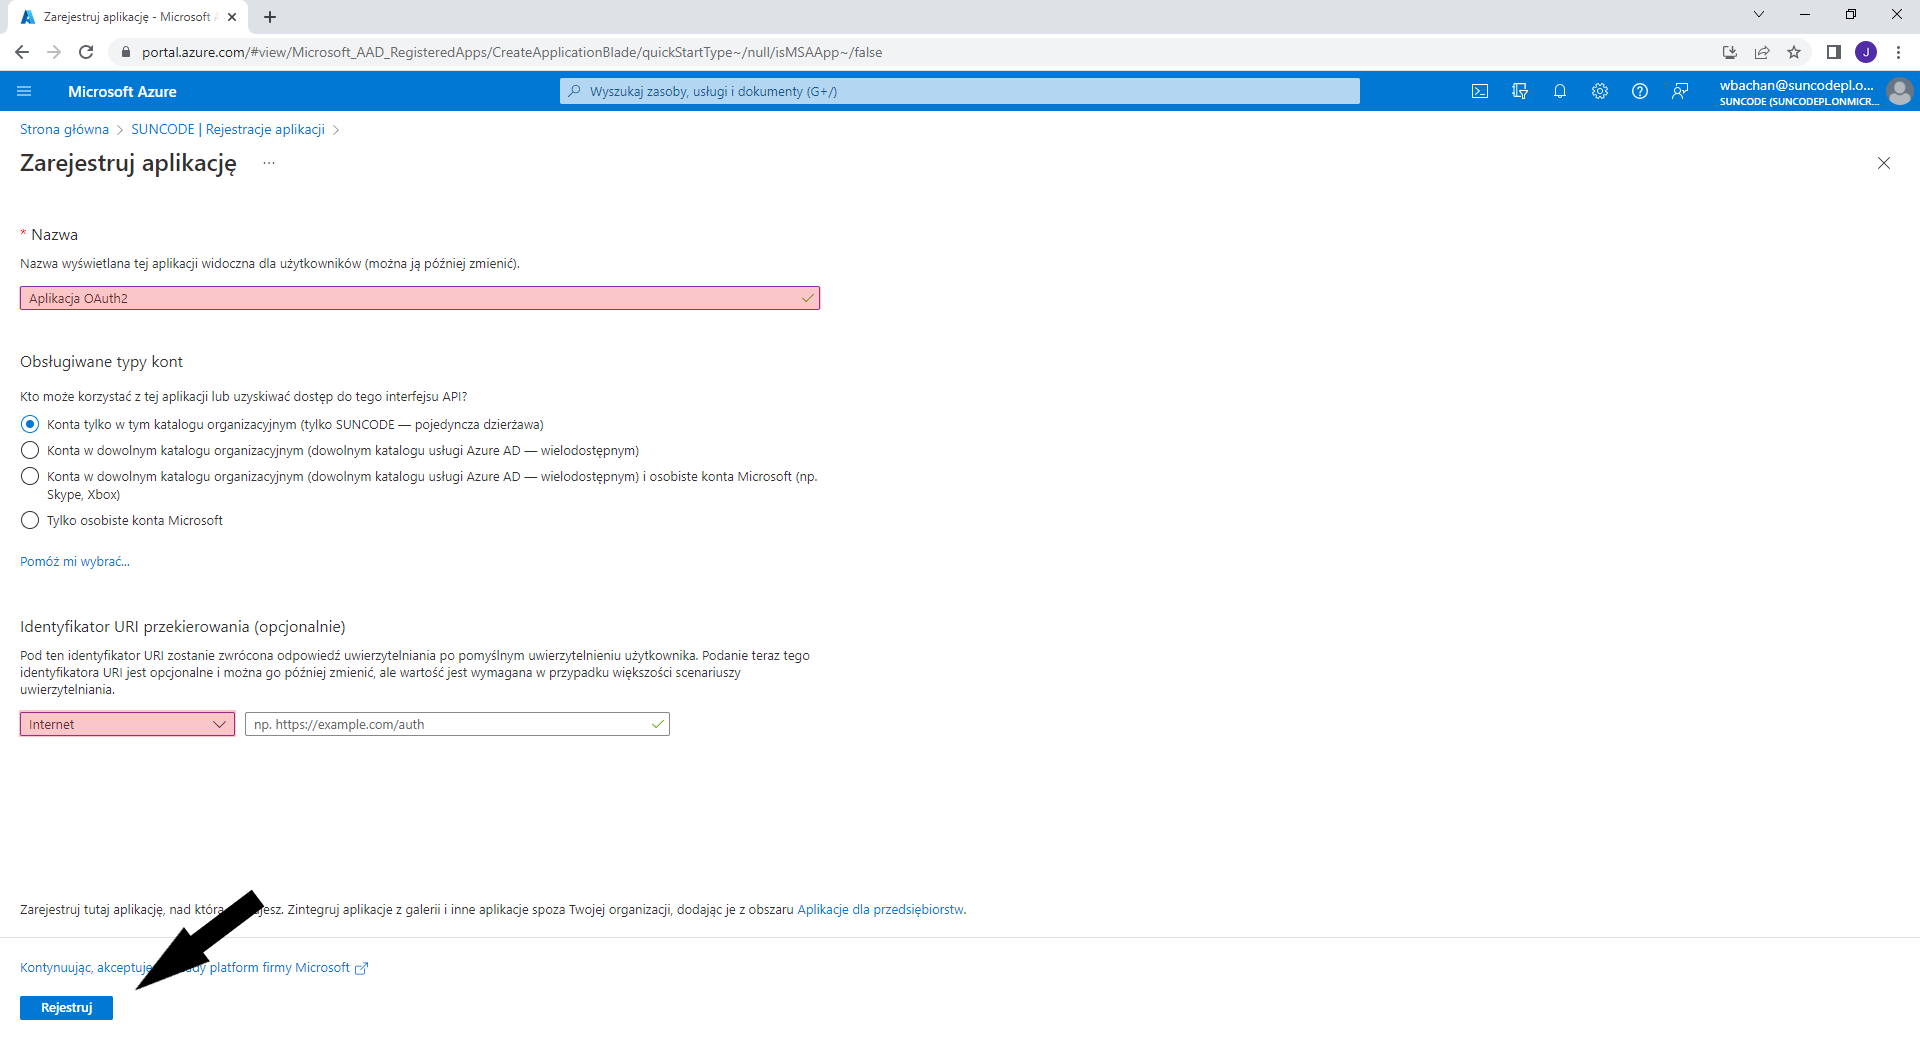Expand the Internet platform dropdown

point(127,724)
